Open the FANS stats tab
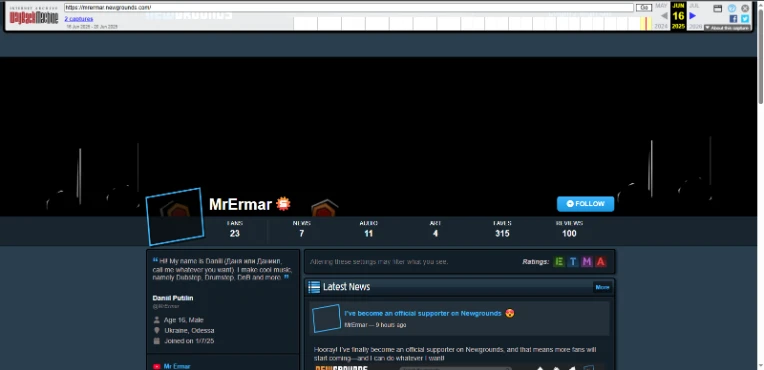Image resolution: width=764 pixels, height=370 pixels. pos(235,229)
